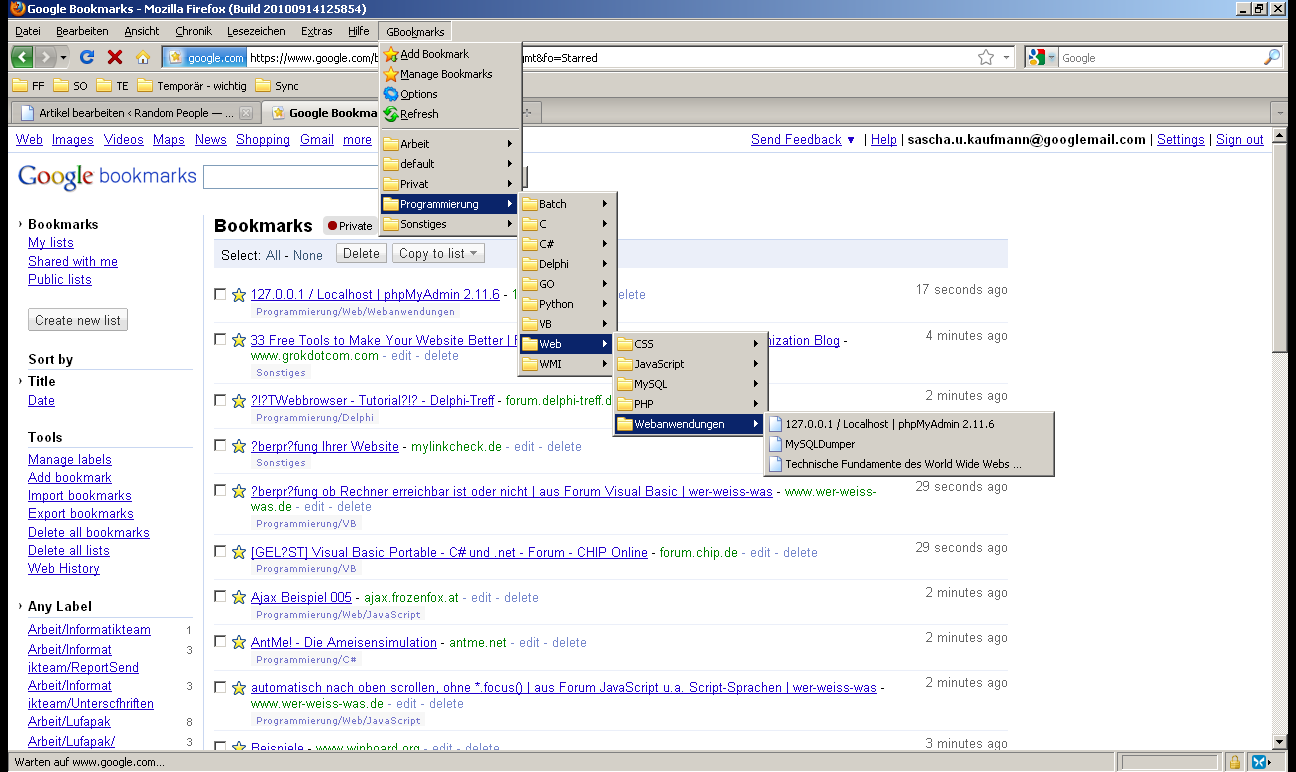
Task: Expand the MySQL folder under Web
Action: (690, 384)
